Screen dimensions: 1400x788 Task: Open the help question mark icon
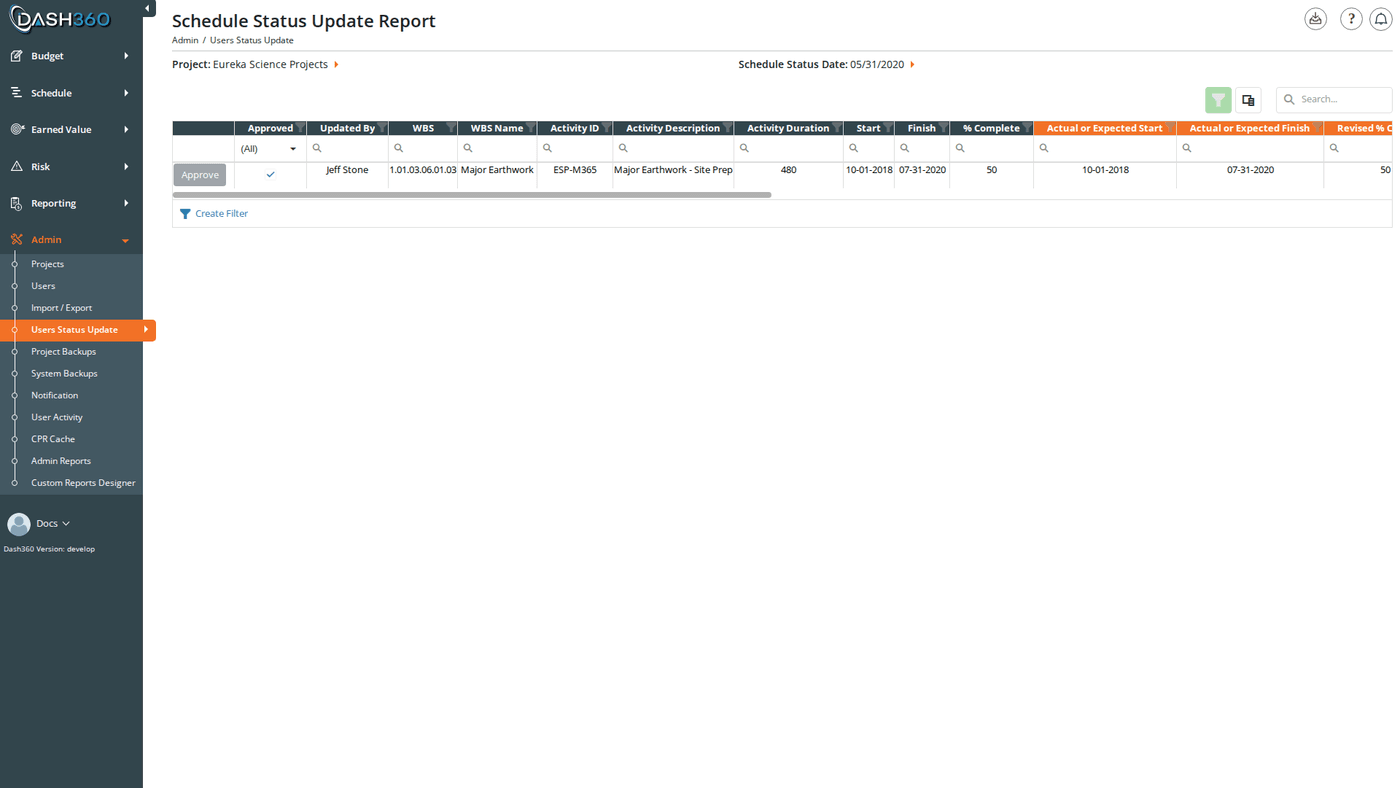1351,18
